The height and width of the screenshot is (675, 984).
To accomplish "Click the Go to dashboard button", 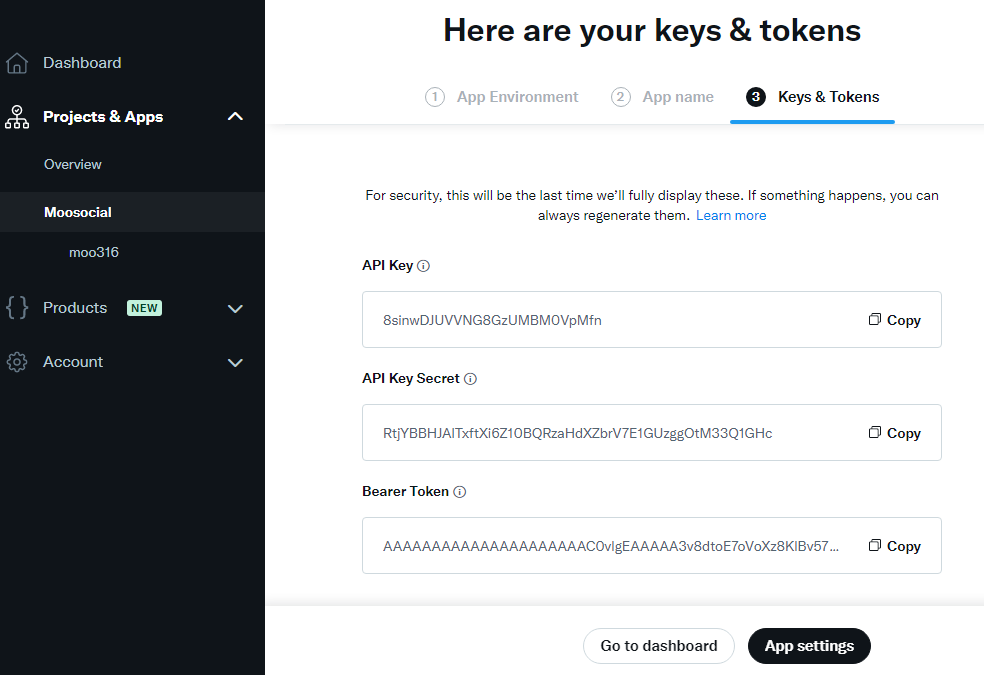I will point(659,646).
